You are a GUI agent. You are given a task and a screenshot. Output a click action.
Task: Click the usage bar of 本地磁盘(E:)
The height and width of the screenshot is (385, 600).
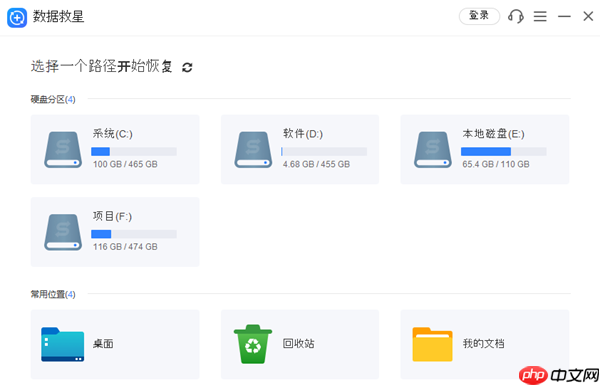point(504,152)
